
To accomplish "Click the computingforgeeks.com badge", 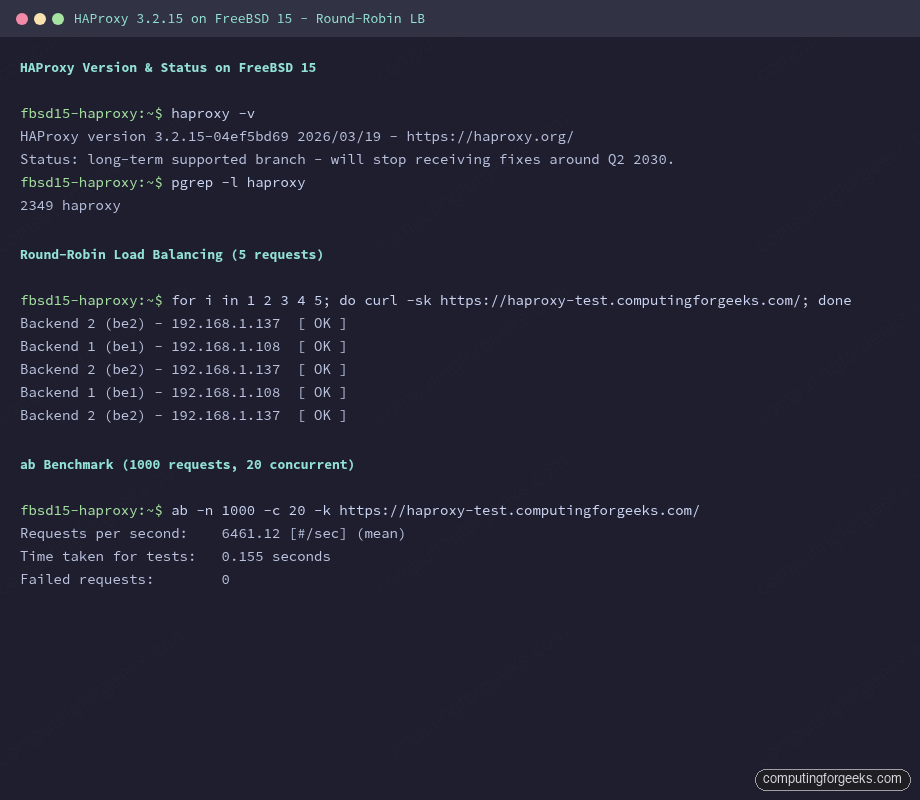I will point(832,779).
